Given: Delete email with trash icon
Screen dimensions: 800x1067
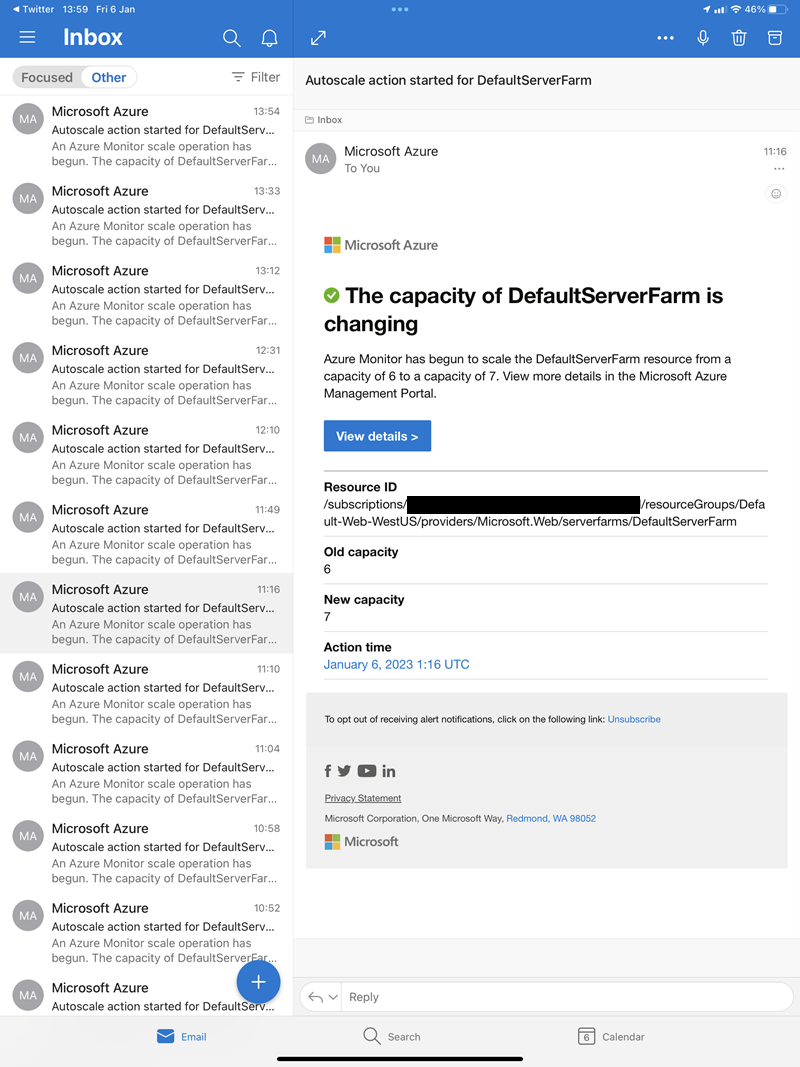Looking at the screenshot, I should pos(739,38).
